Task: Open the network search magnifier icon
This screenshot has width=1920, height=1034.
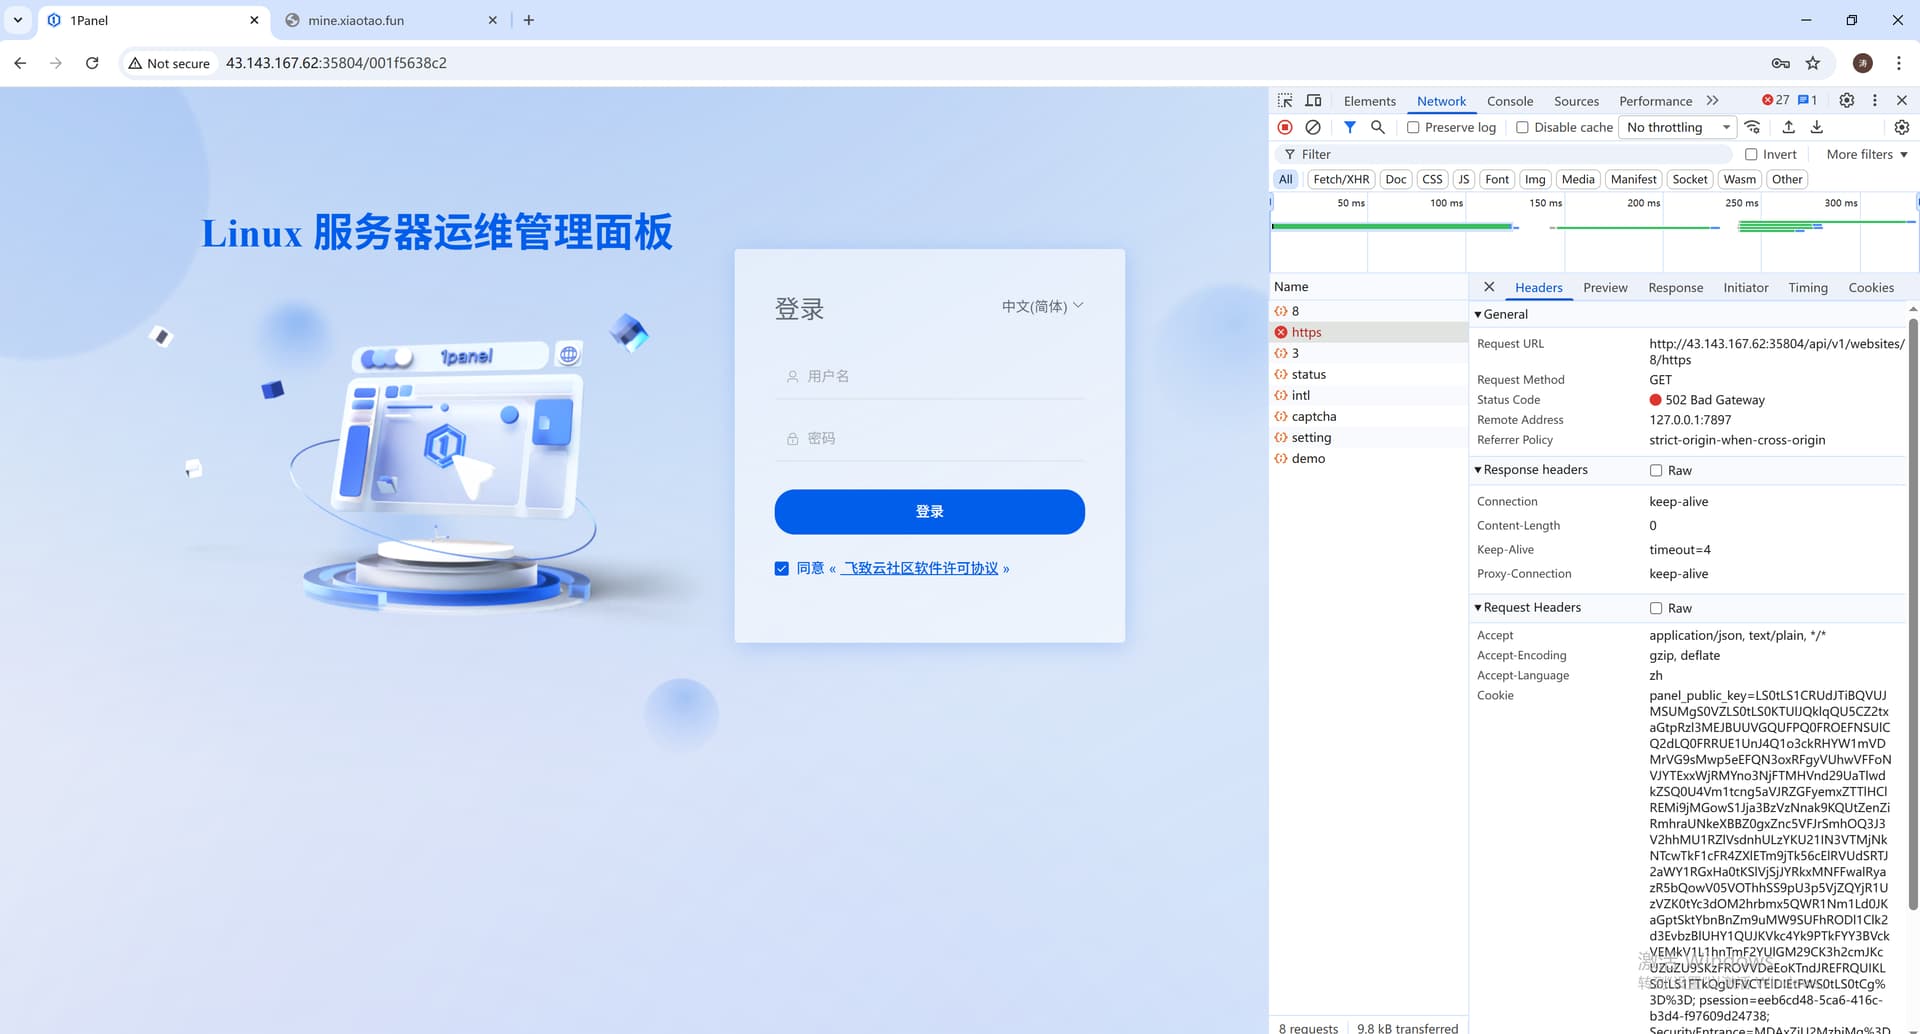Action: pos(1377,127)
